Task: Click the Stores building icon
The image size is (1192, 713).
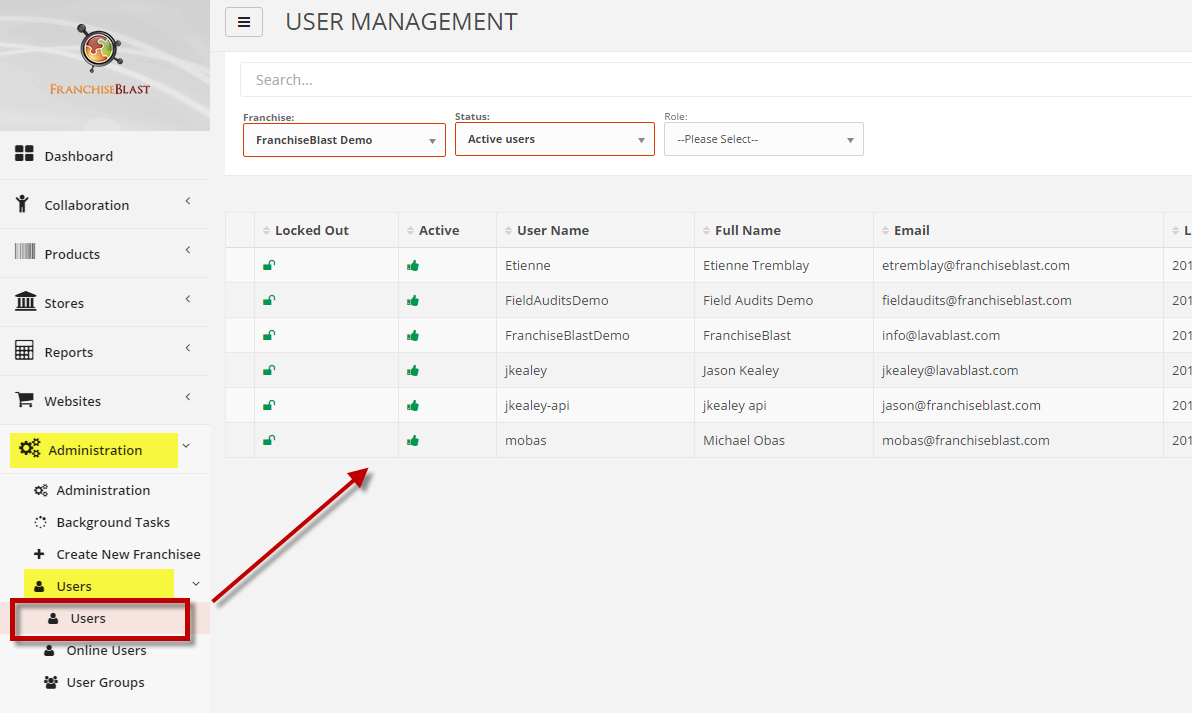Action: pos(25,301)
